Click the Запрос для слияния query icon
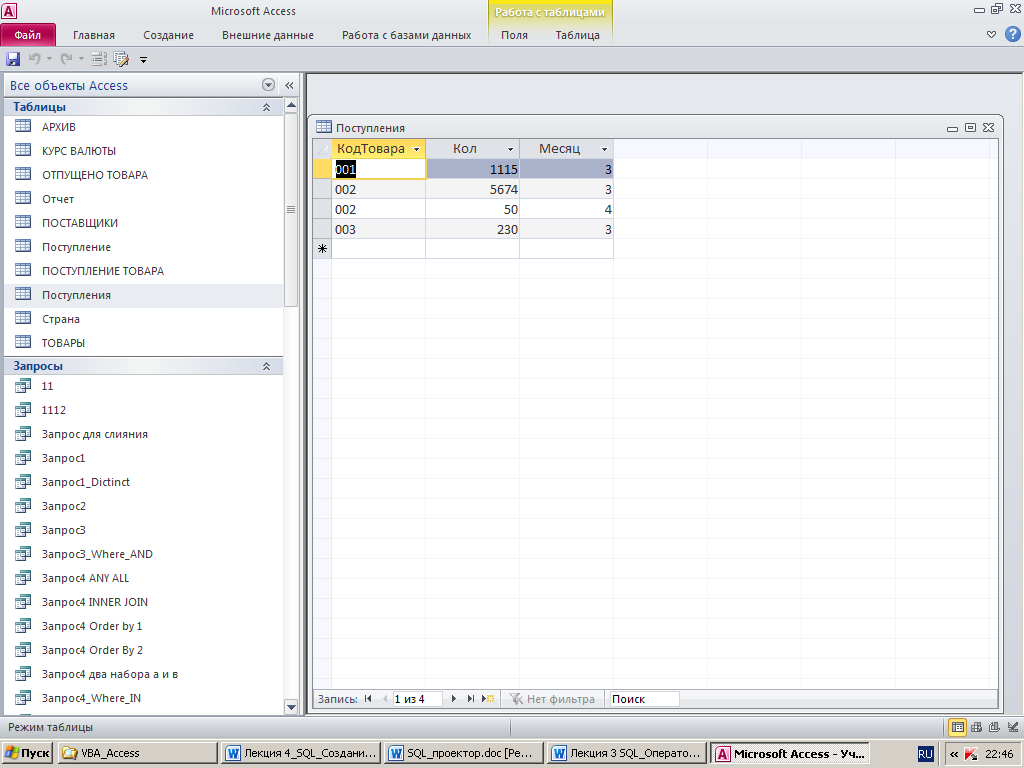This screenshot has height=768, width=1024. [x=23, y=434]
